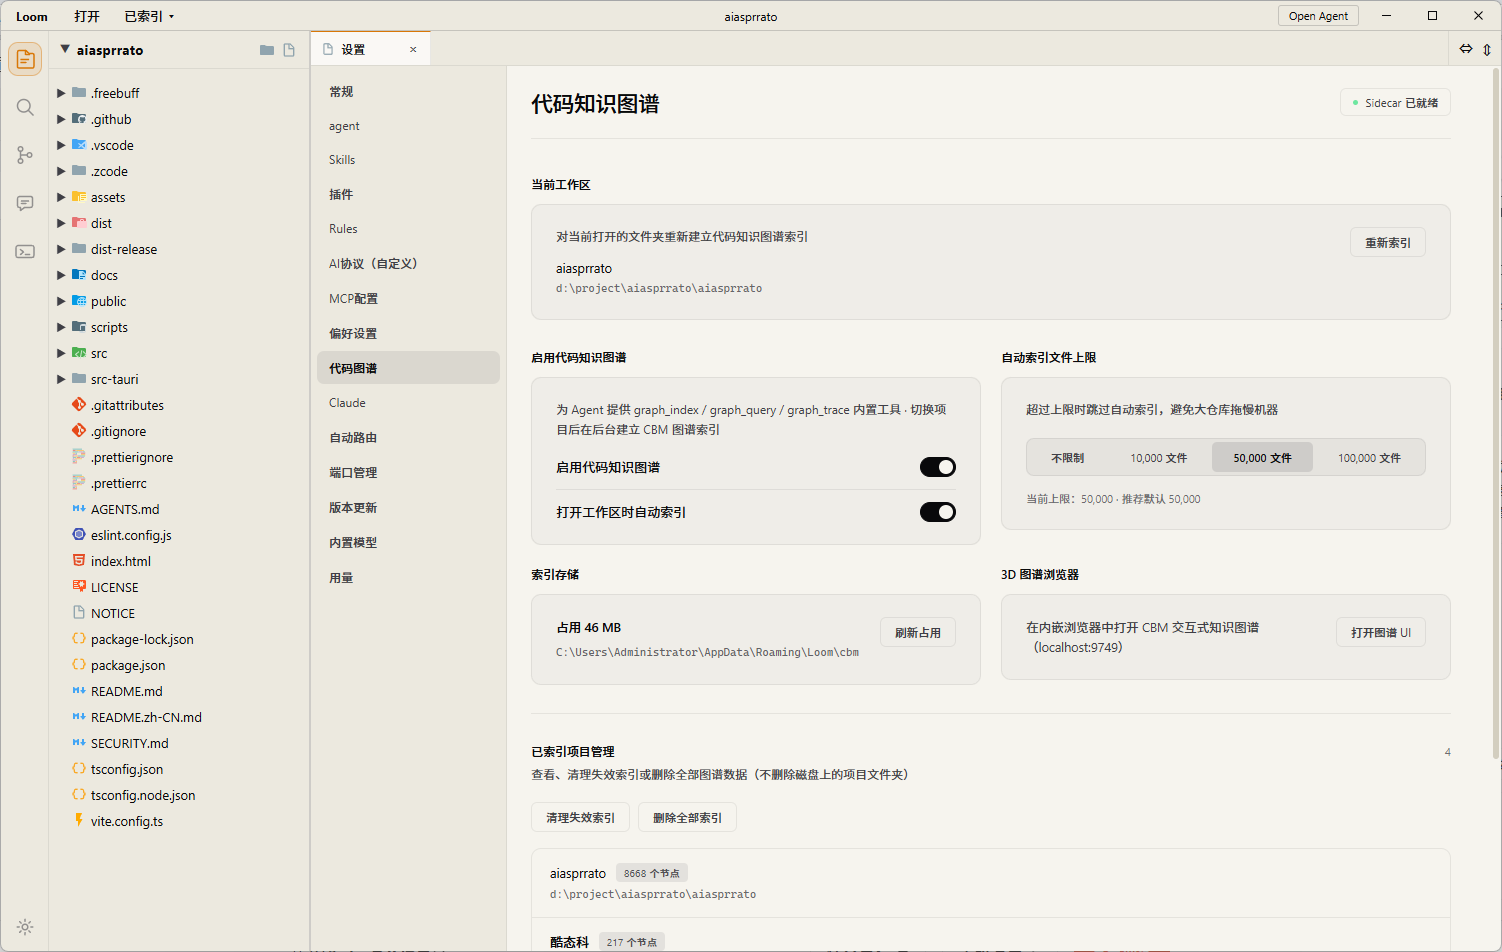
Task: Click the new file icon in explorer header
Action: pyautogui.click(x=289, y=50)
